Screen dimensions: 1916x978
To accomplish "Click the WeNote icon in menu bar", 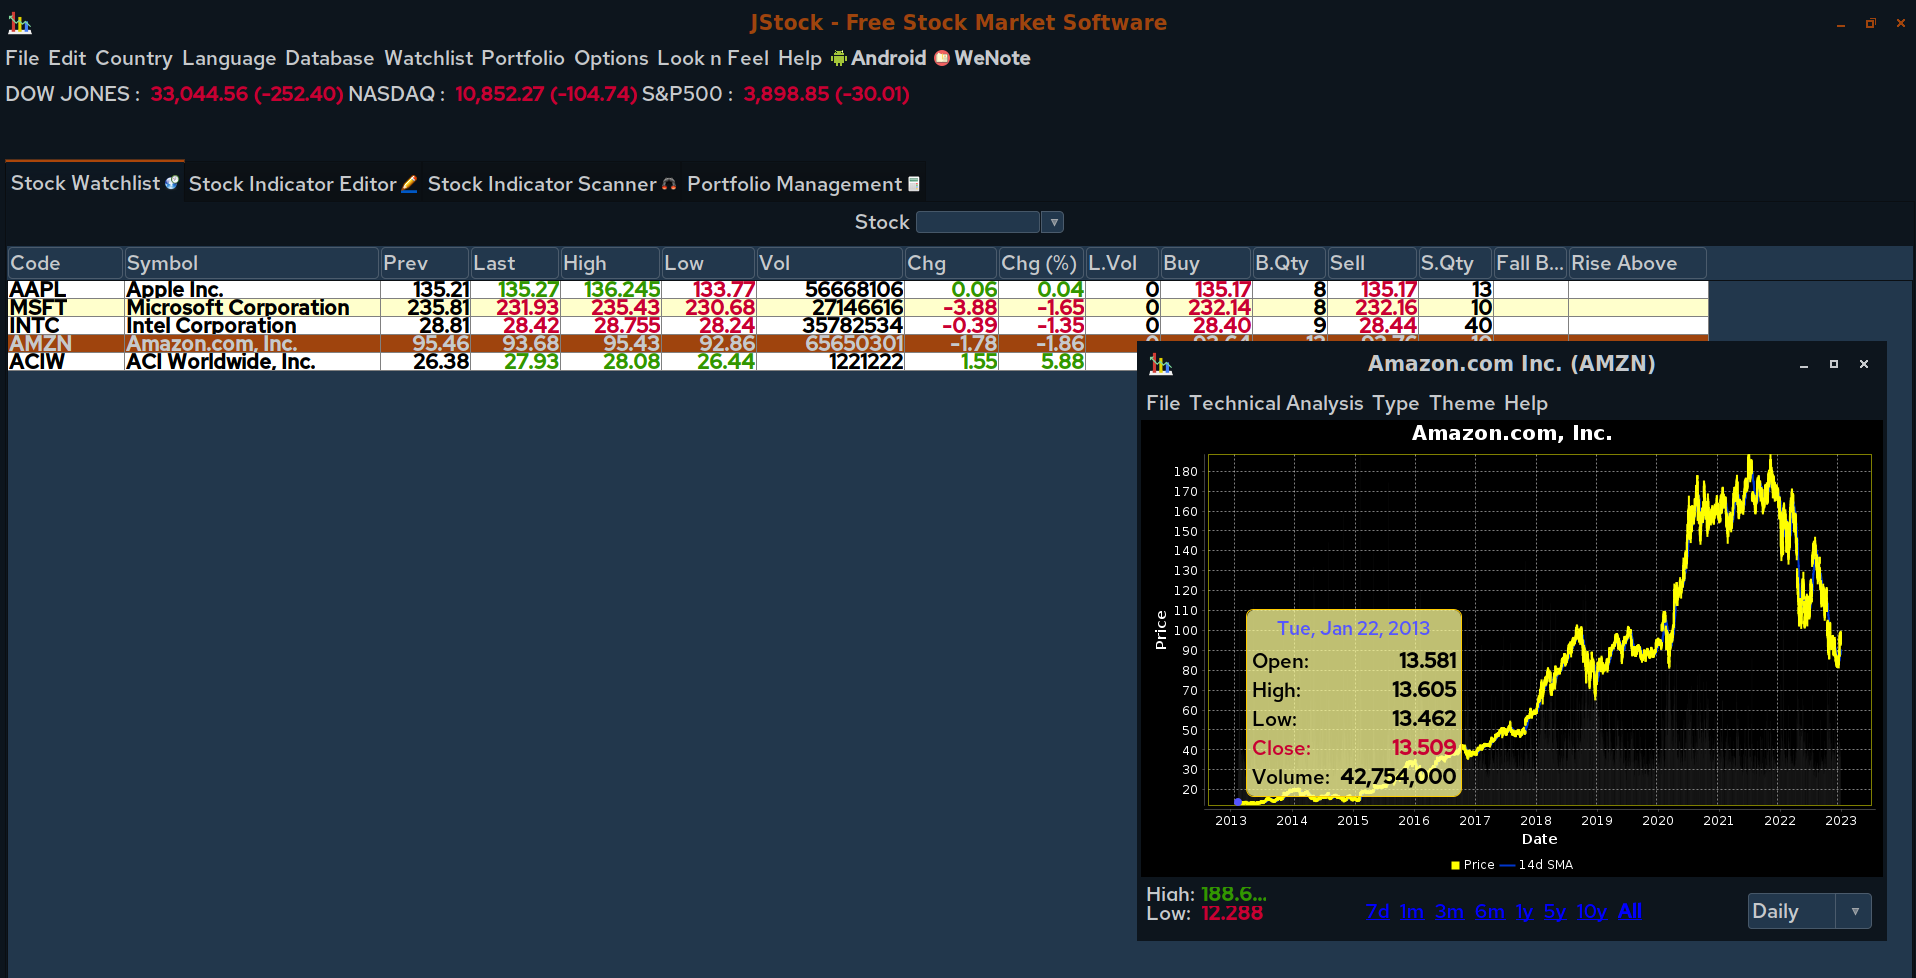I will 942,58.
